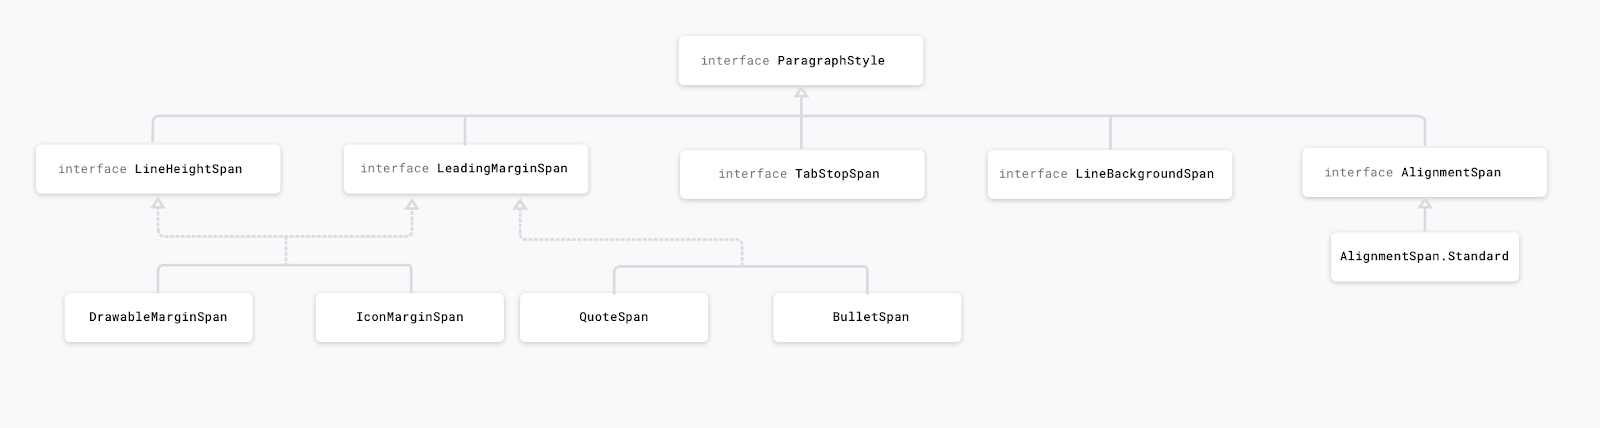Select the AlignmentSpan.Standard class box
The width and height of the screenshot is (1600, 428).
[x=1424, y=257]
